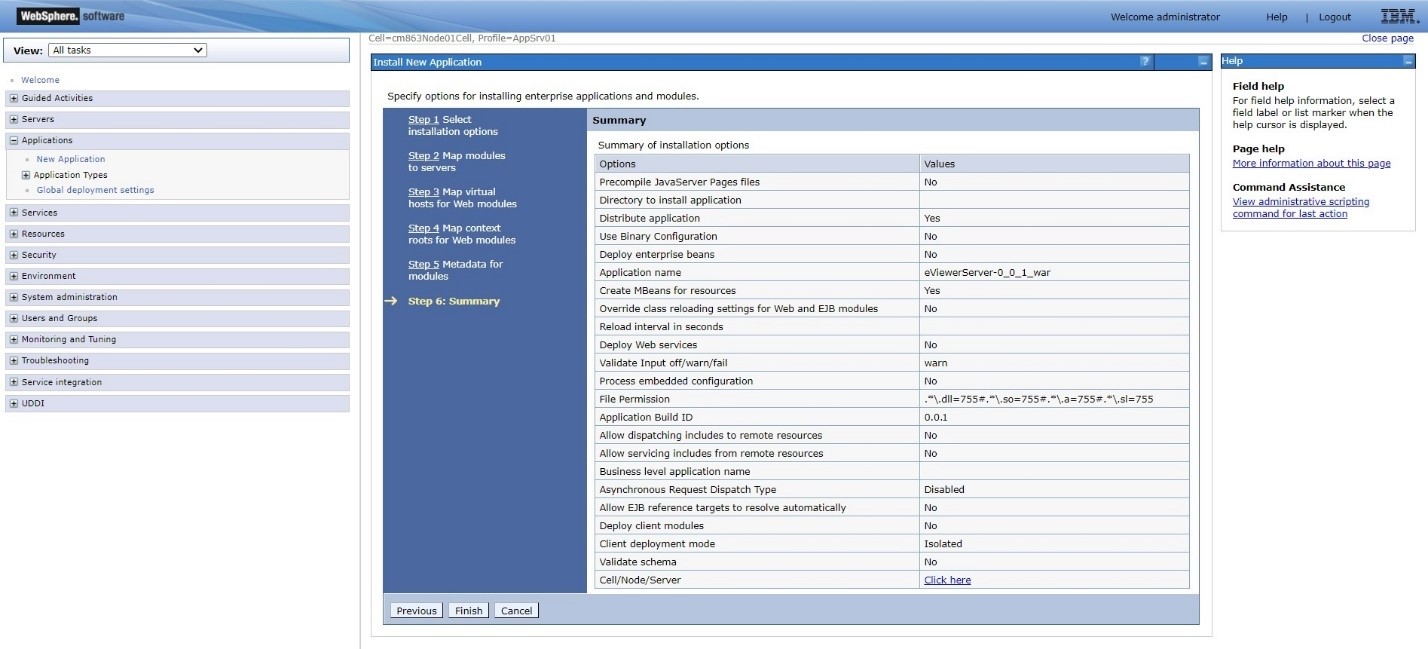
Task: Expand System administration plus icon
Action: tap(13, 297)
